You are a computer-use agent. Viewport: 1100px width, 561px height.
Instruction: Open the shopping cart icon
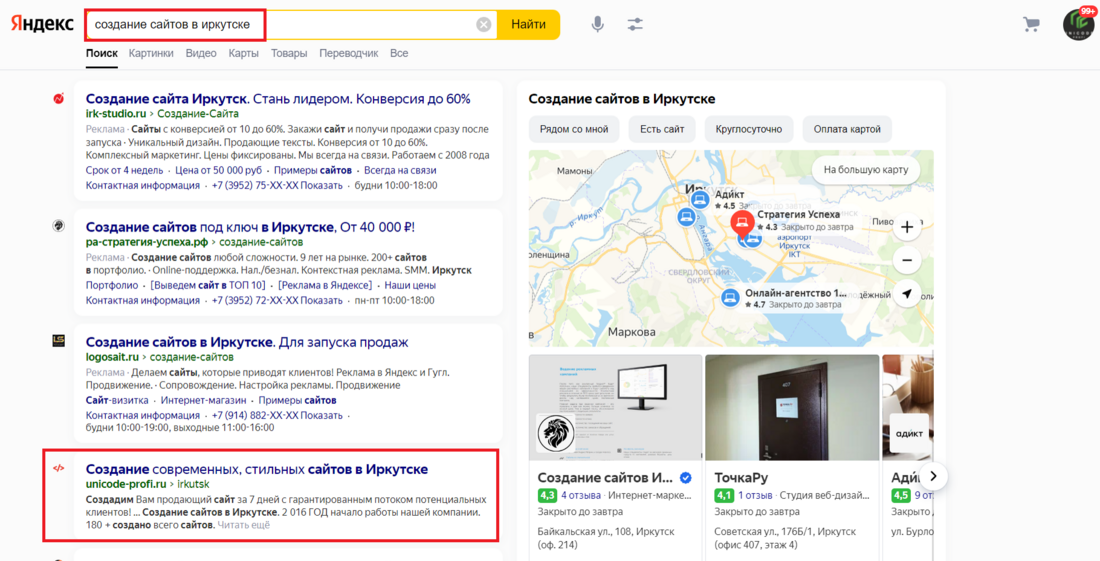point(1031,25)
